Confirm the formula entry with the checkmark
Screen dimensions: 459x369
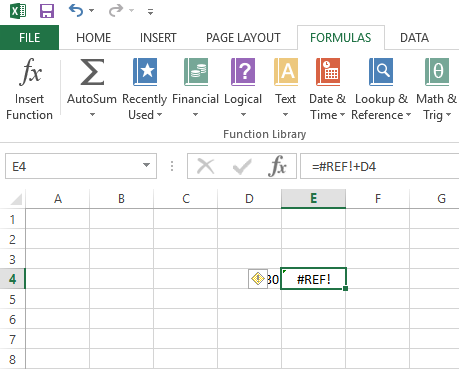coord(242,166)
